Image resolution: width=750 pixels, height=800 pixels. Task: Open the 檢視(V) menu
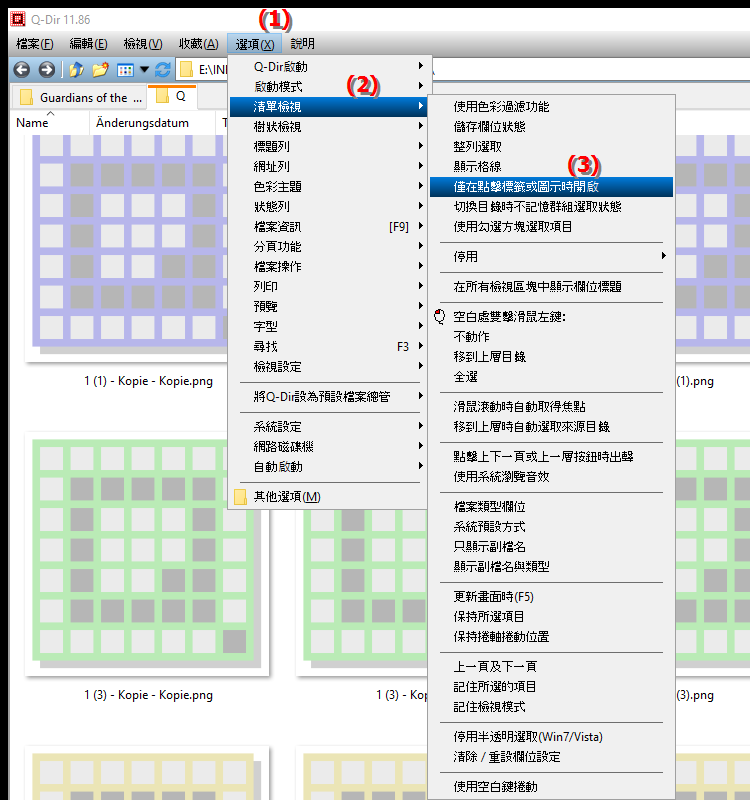coord(143,44)
